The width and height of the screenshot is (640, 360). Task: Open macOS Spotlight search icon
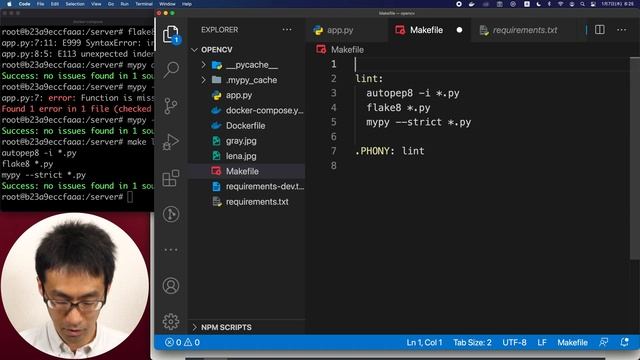click(582, 4)
